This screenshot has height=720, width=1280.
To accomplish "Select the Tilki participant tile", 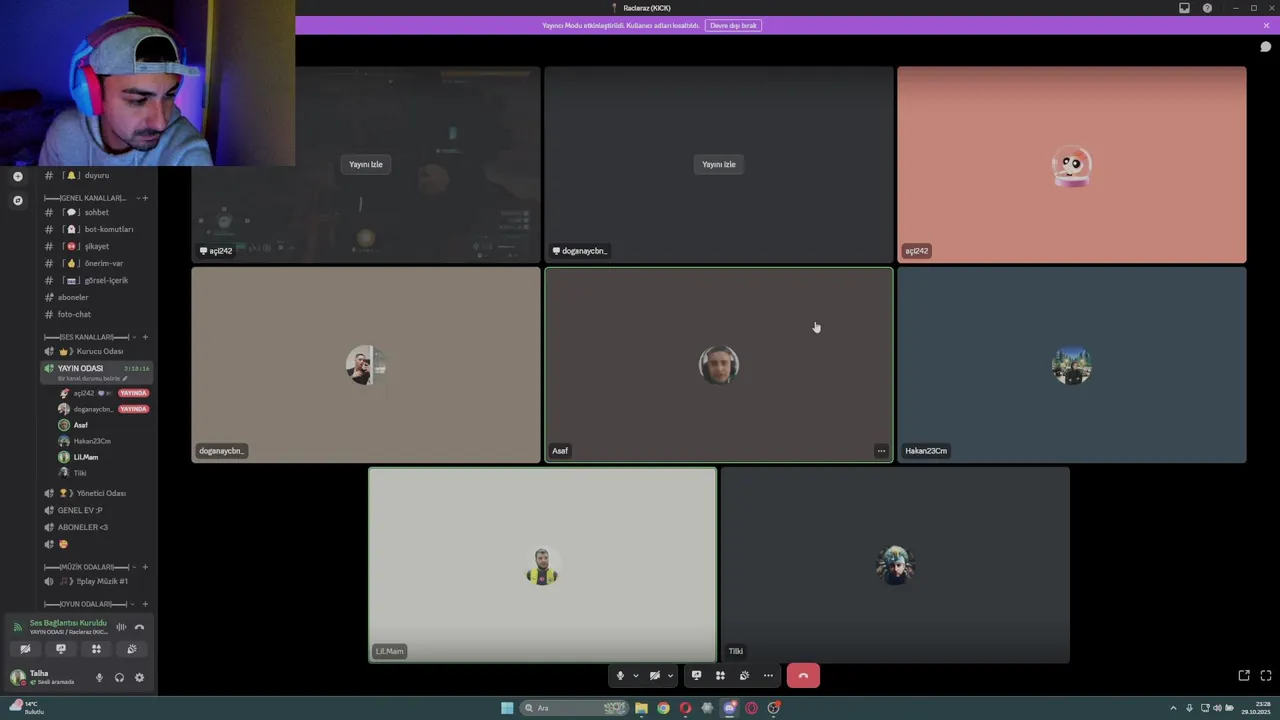I will pos(895,565).
